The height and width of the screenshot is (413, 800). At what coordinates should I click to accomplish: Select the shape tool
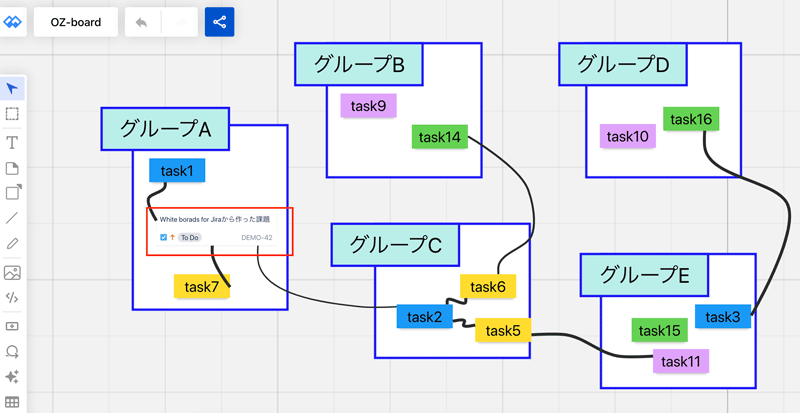[12, 192]
